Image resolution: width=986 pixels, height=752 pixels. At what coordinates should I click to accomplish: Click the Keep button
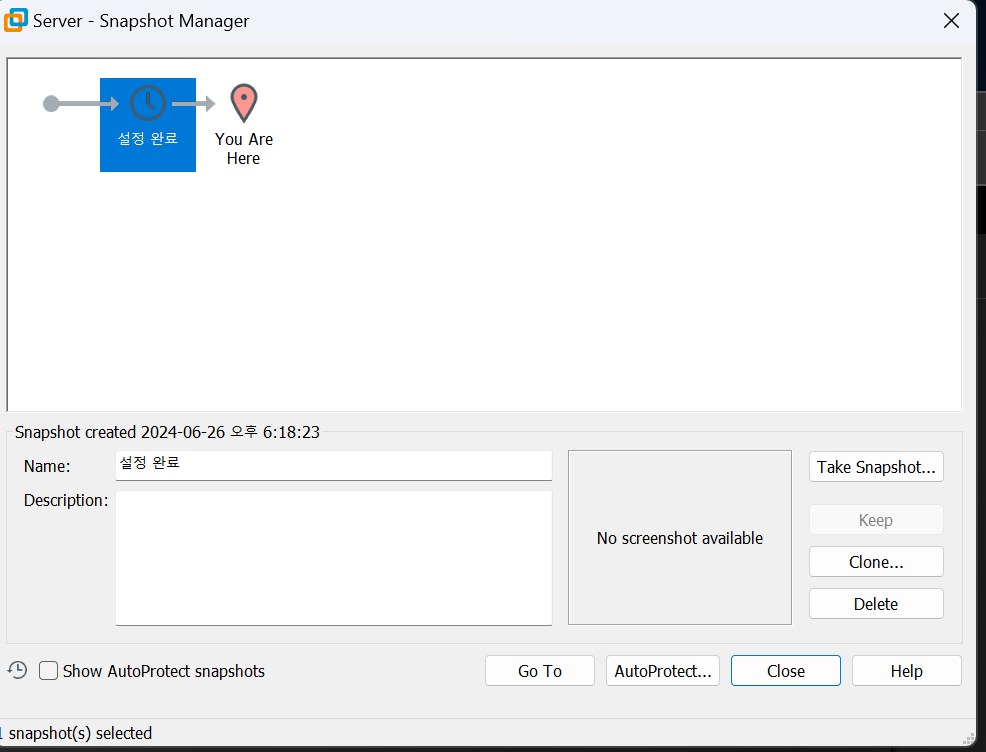click(876, 520)
